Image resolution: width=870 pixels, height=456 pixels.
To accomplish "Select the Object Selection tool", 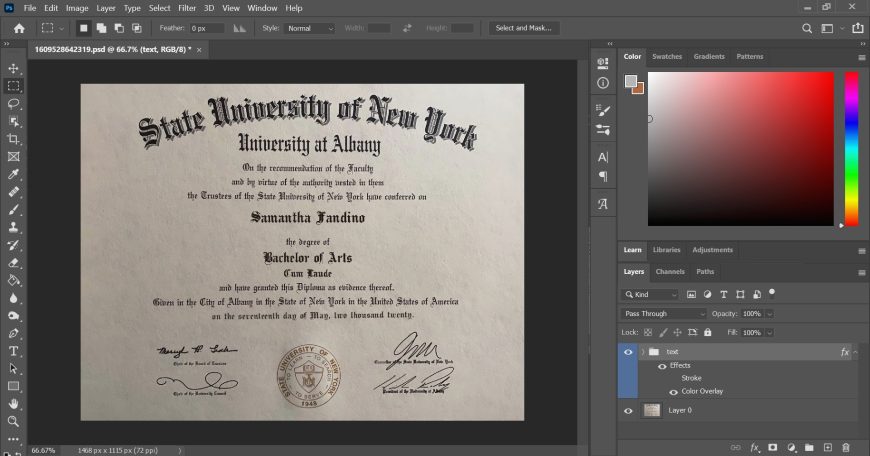I will click(13, 121).
